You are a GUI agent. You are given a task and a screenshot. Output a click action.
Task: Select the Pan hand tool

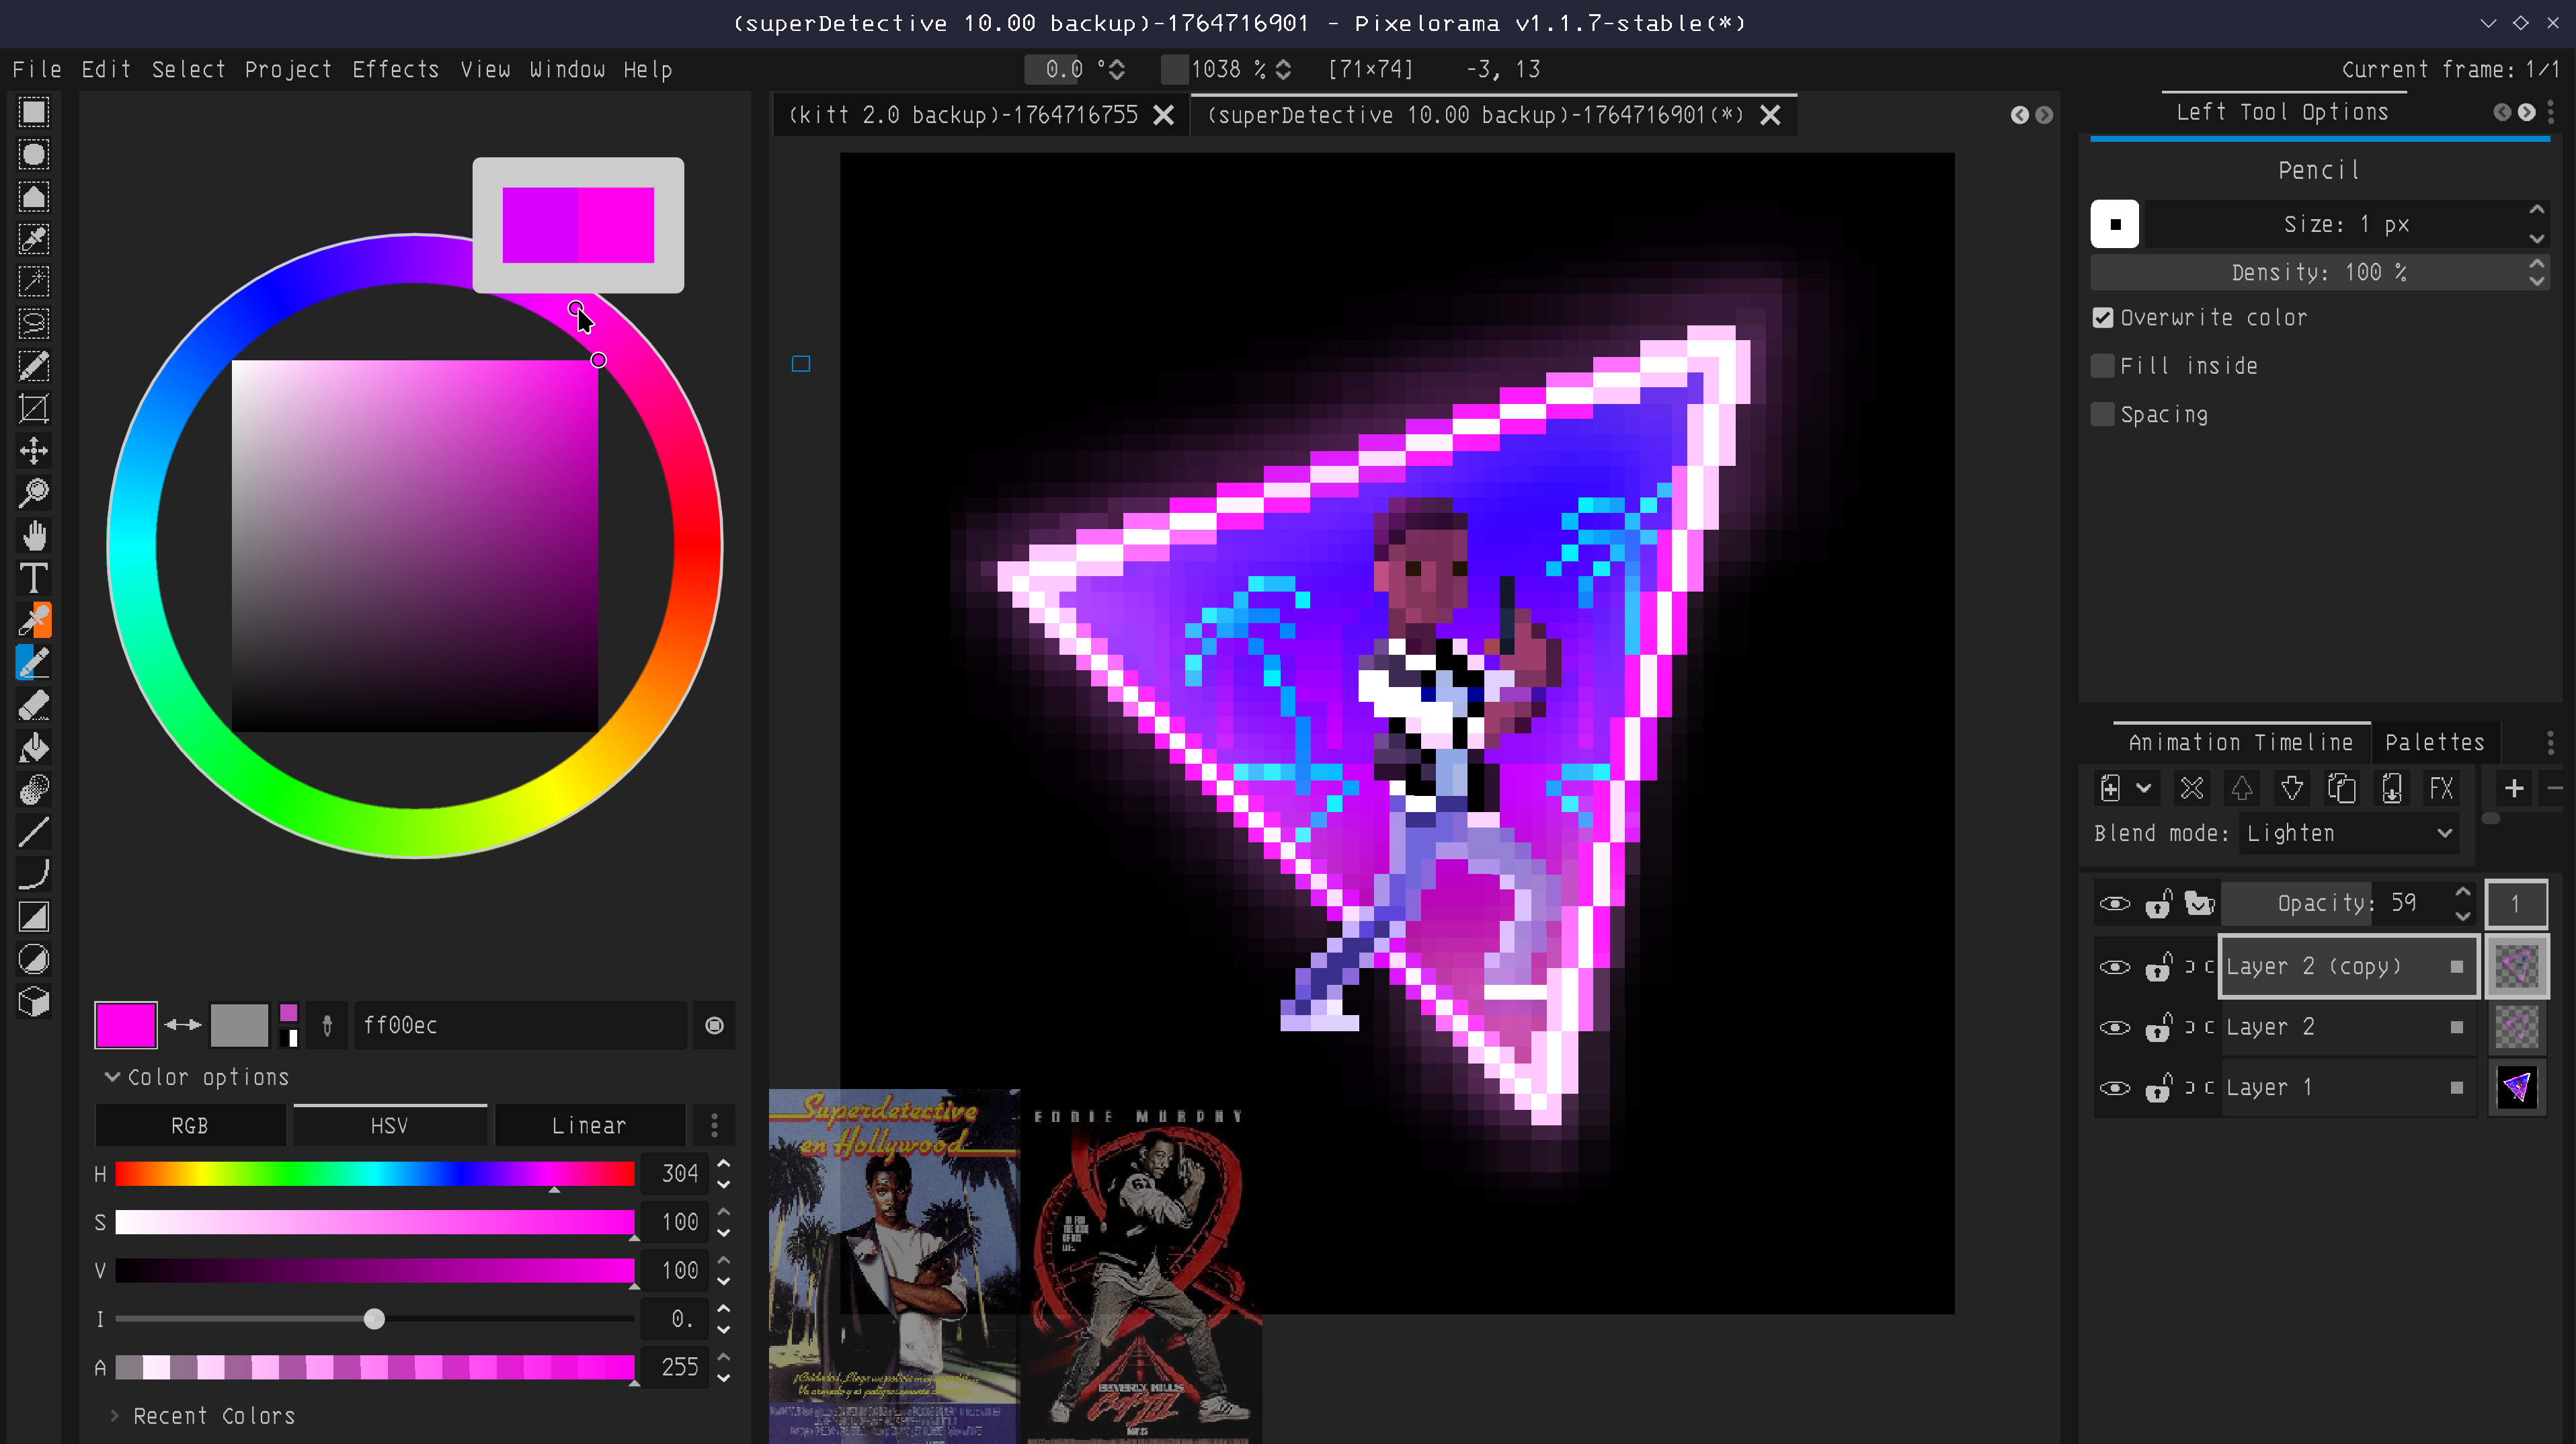pyautogui.click(x=33, y=535)
